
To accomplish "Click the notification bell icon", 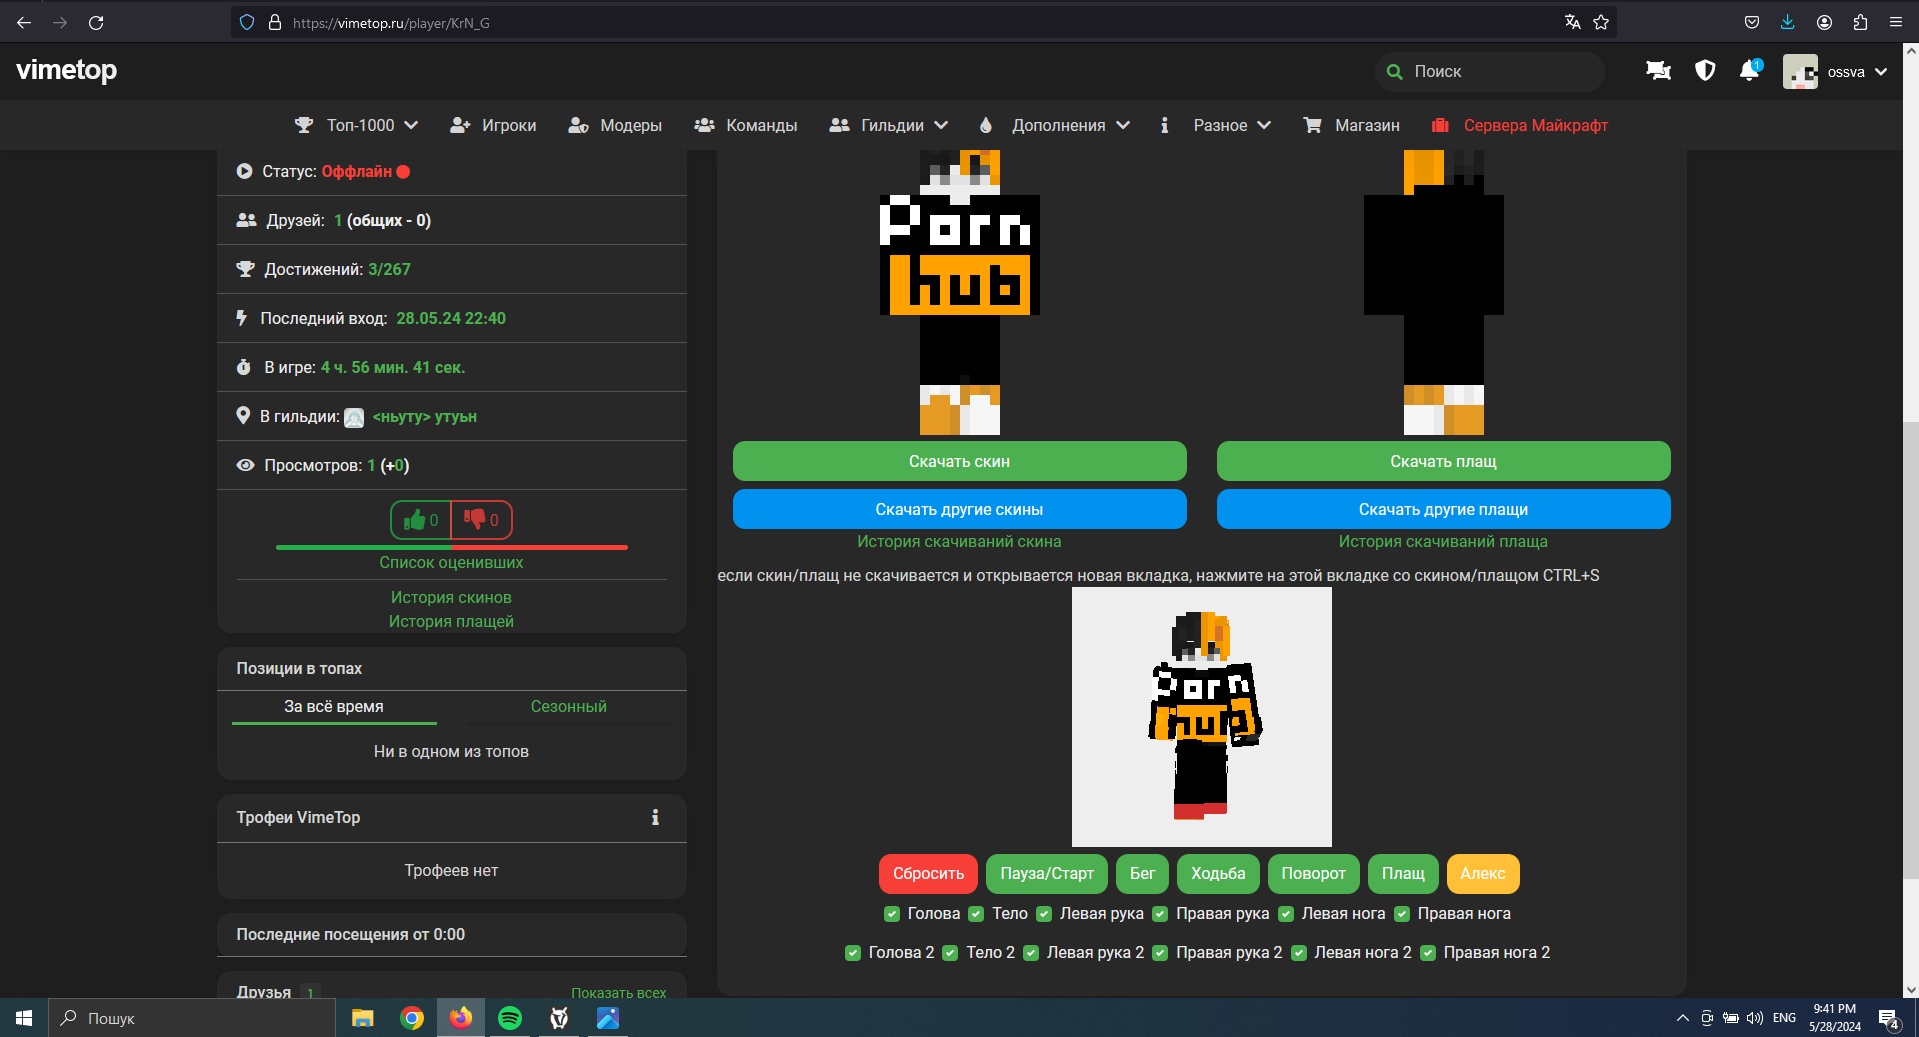I will (x=1749, y=71).
